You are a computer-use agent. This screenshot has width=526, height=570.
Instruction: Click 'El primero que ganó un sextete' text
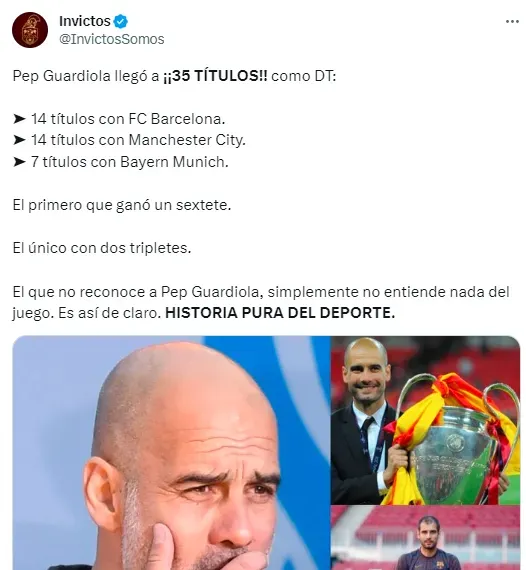pyautogui.click(x=122, y=205)
